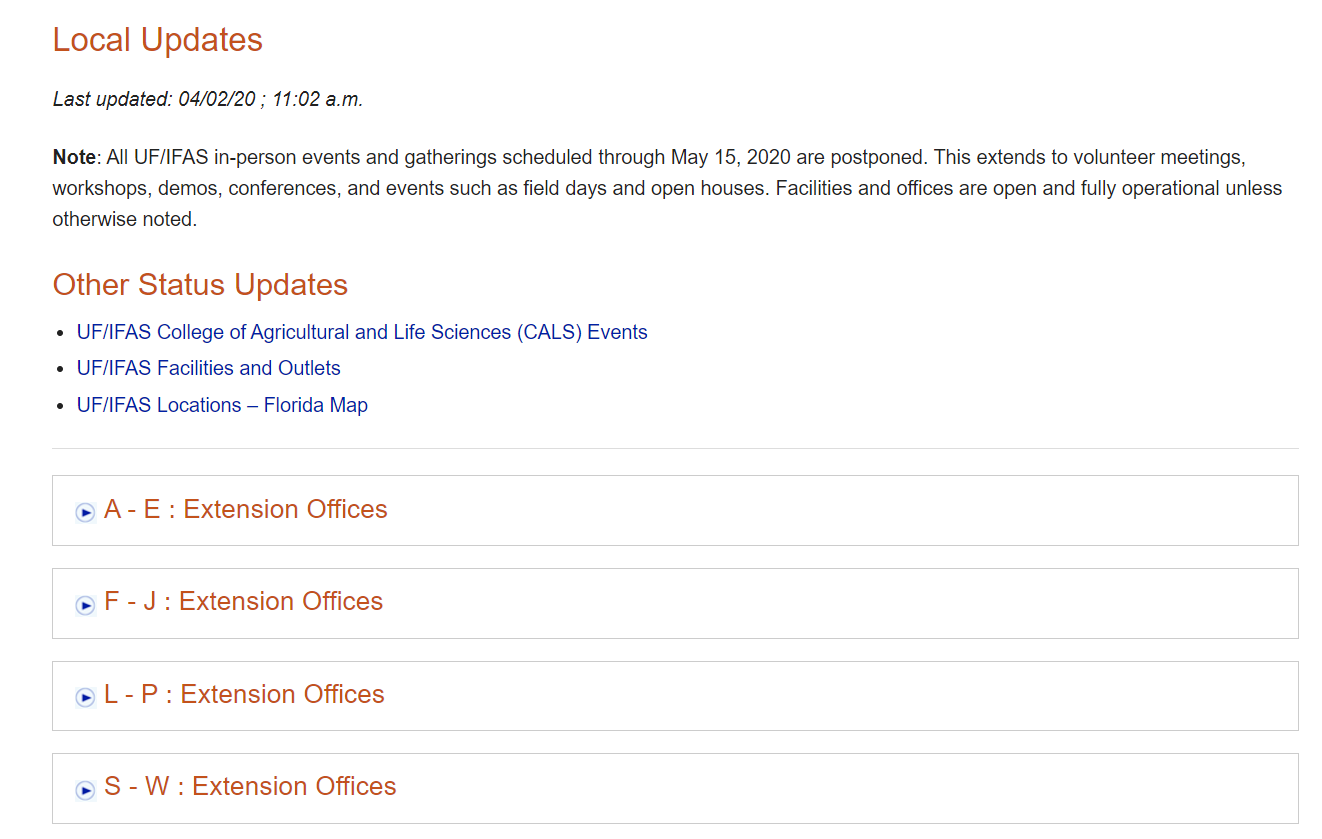Expand the S - W : Extension Offices section title
The width and height of the screenshot is (1322, 839).
[250, 786]
